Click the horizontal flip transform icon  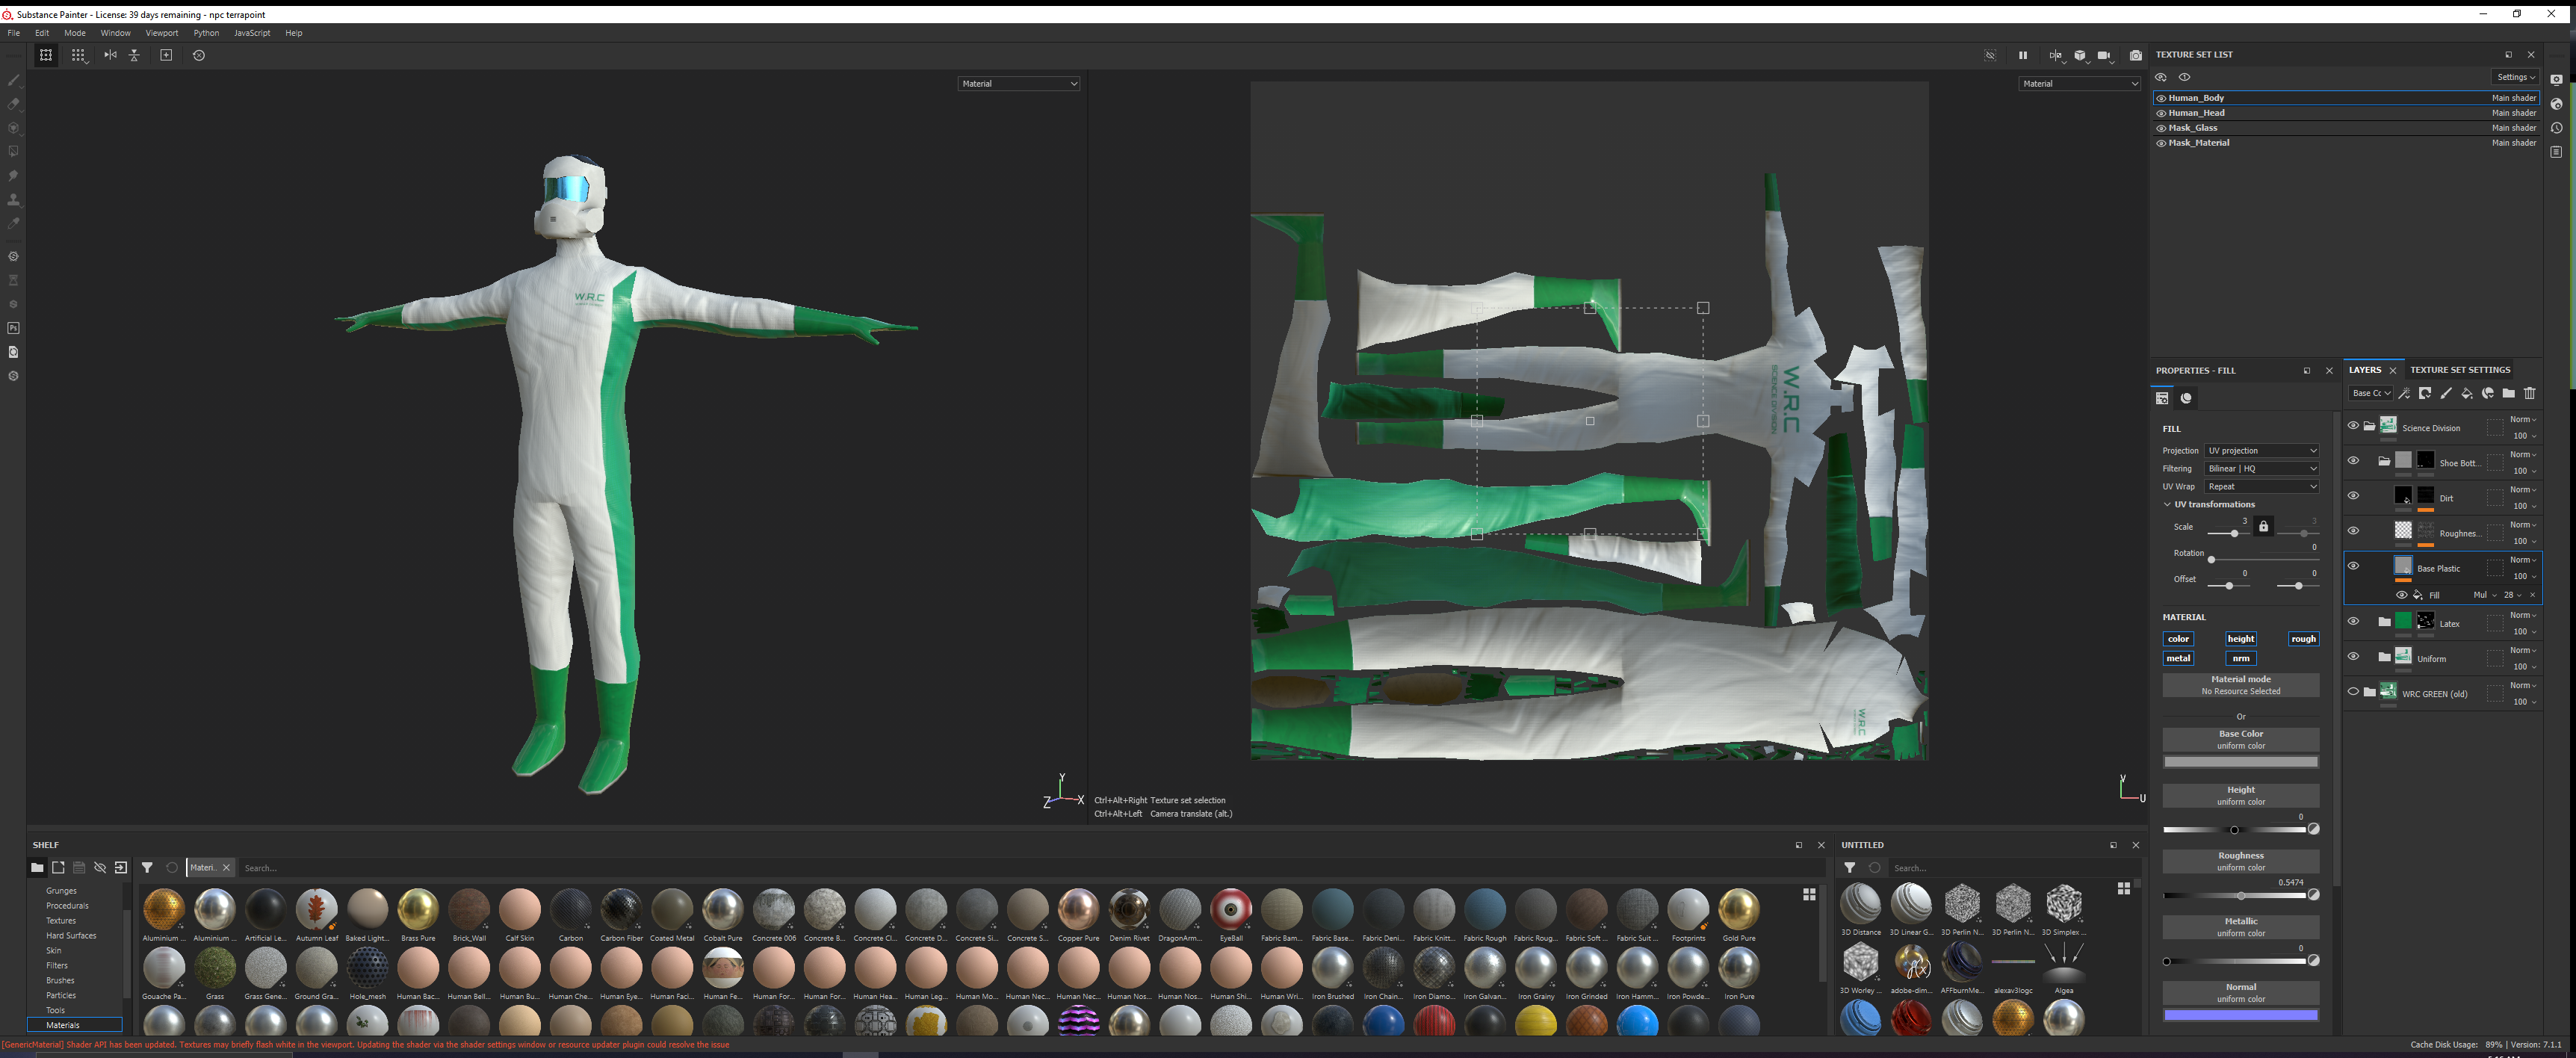click(110, 55)
